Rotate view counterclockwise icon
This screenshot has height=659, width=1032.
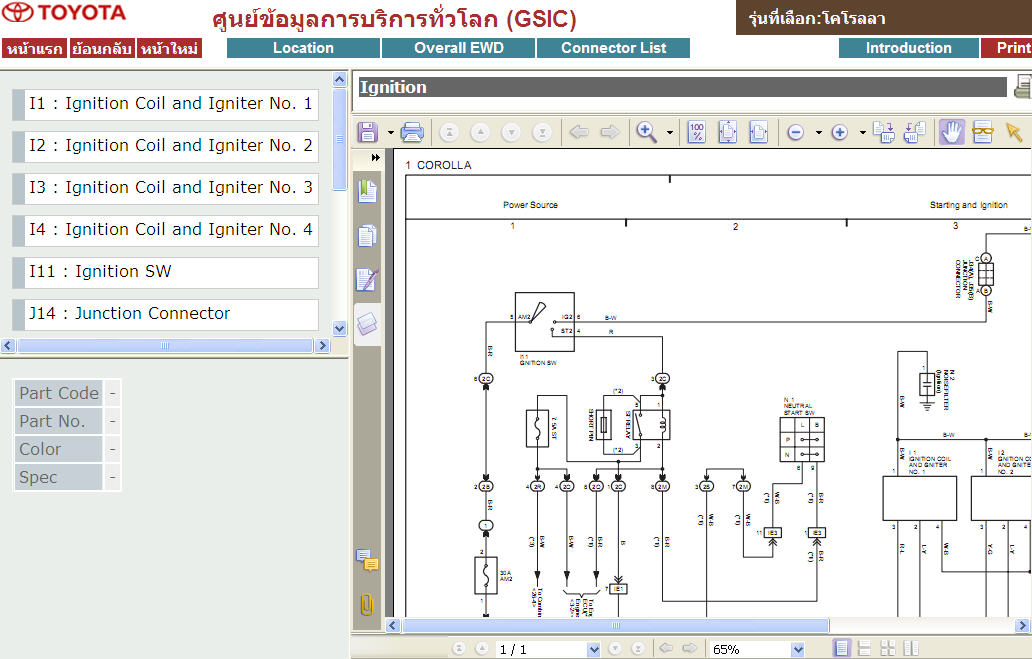coord(914,132)
